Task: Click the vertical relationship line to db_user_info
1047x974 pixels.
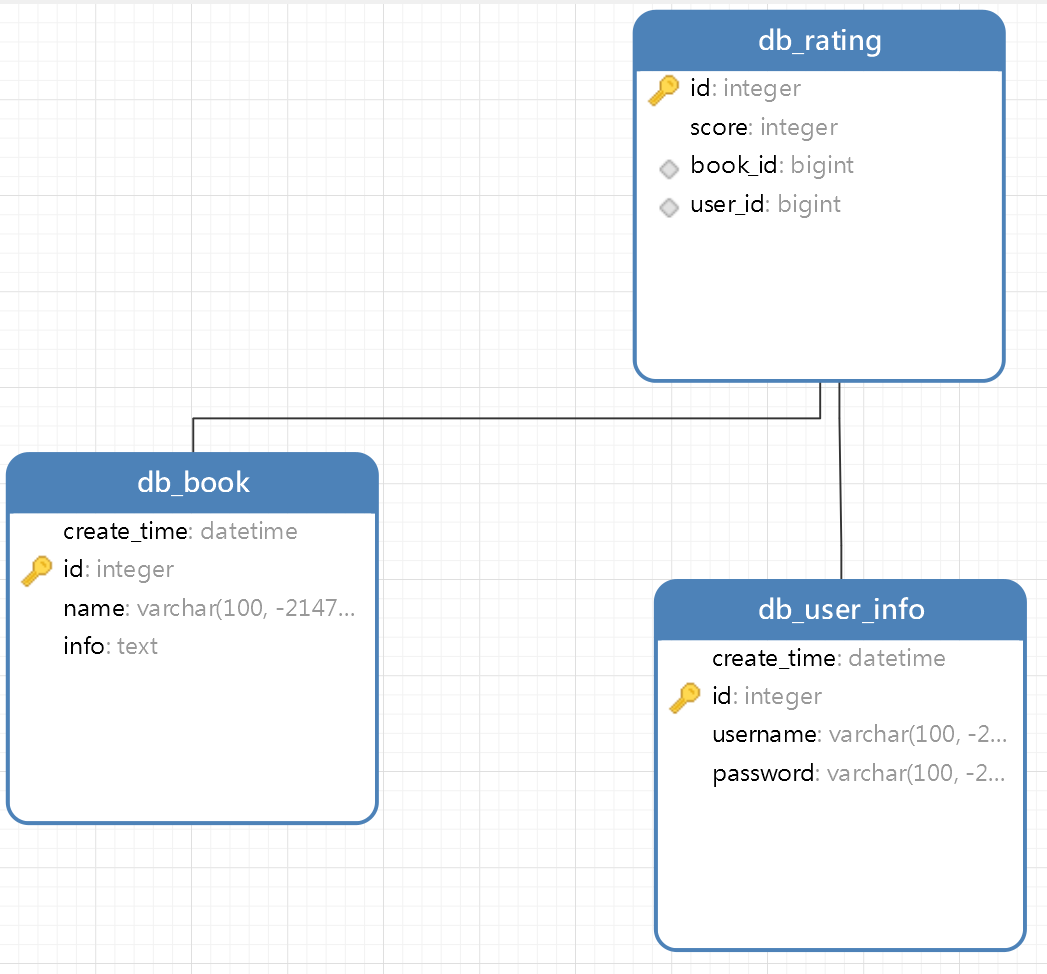Action: coord(840,481)
